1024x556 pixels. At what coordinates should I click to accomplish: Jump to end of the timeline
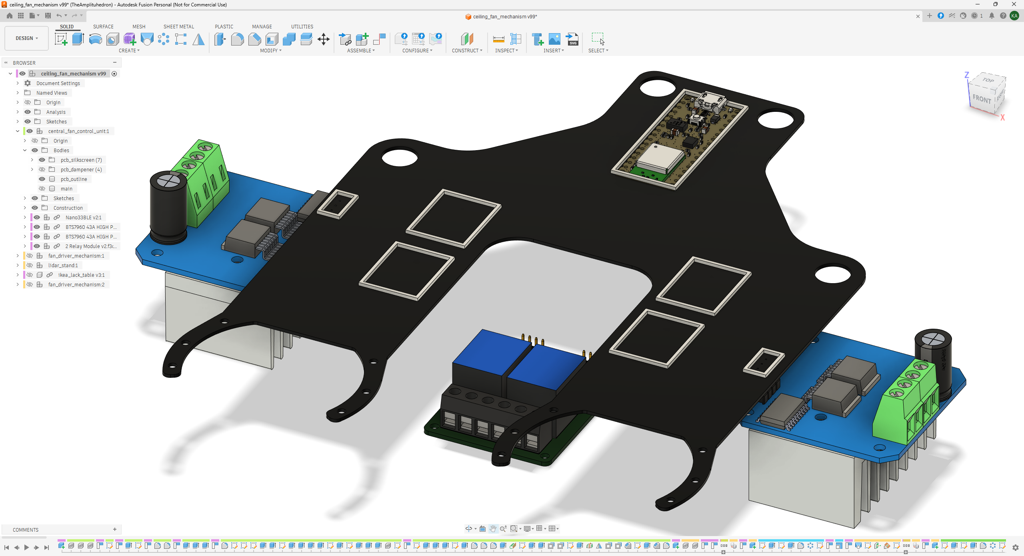(x=46, y=548)
